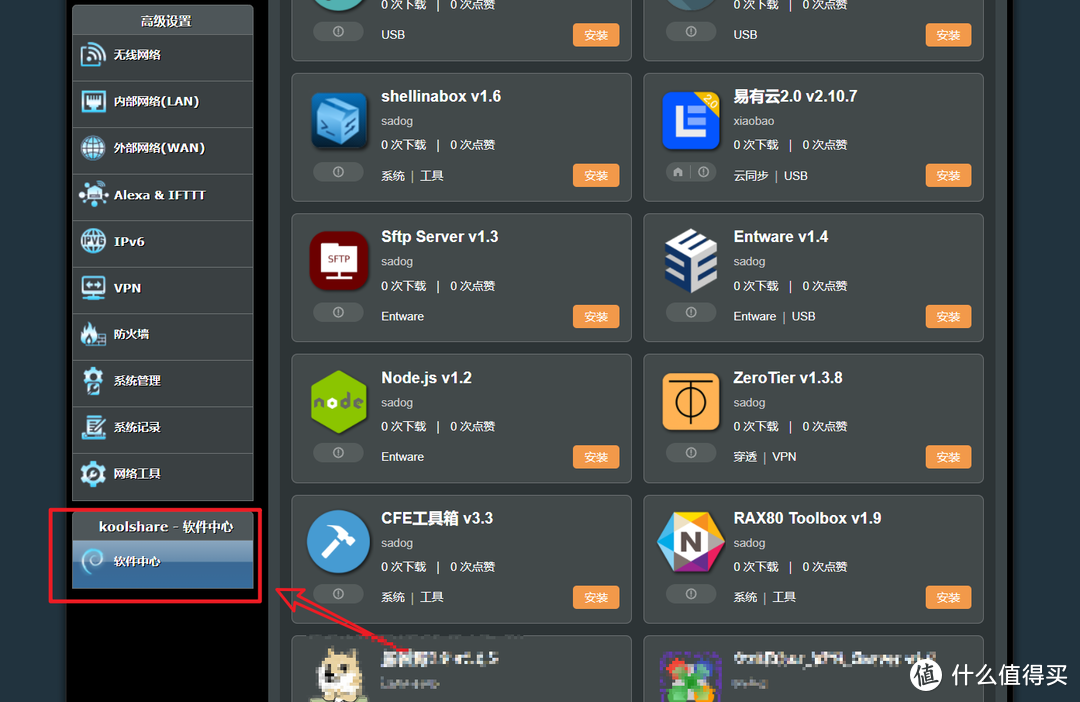Go to 外部网络(WAN) menu item
Screen dimensions: 1080x702
click(163, 151)
